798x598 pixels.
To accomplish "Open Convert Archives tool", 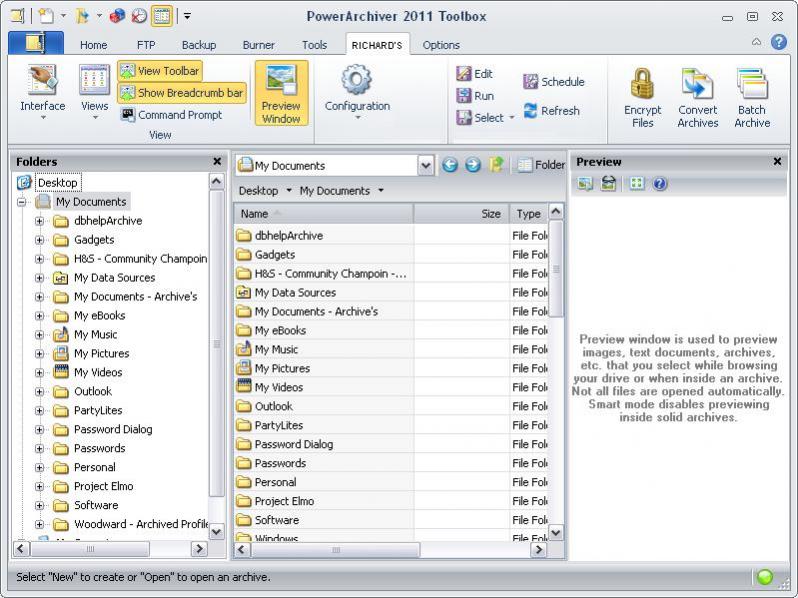I will [697, 98].
